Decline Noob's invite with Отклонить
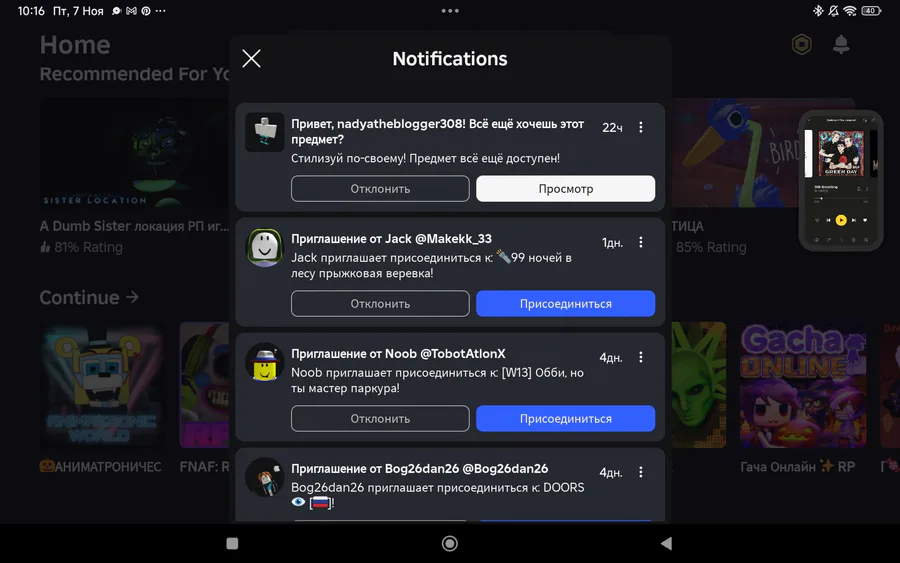The height and width of the screenshot is (563, 900). tap(380, 418)
